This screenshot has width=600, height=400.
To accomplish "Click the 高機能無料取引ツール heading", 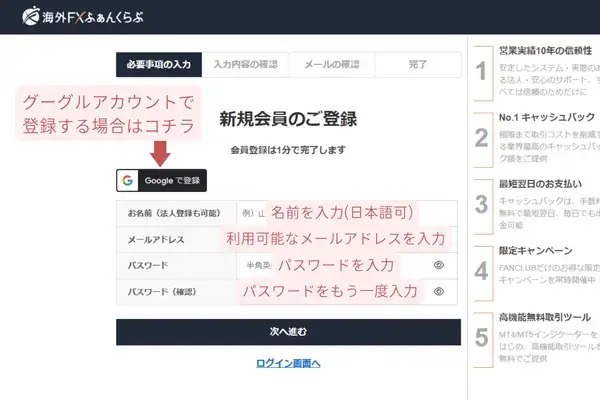I will click(545, 317).
